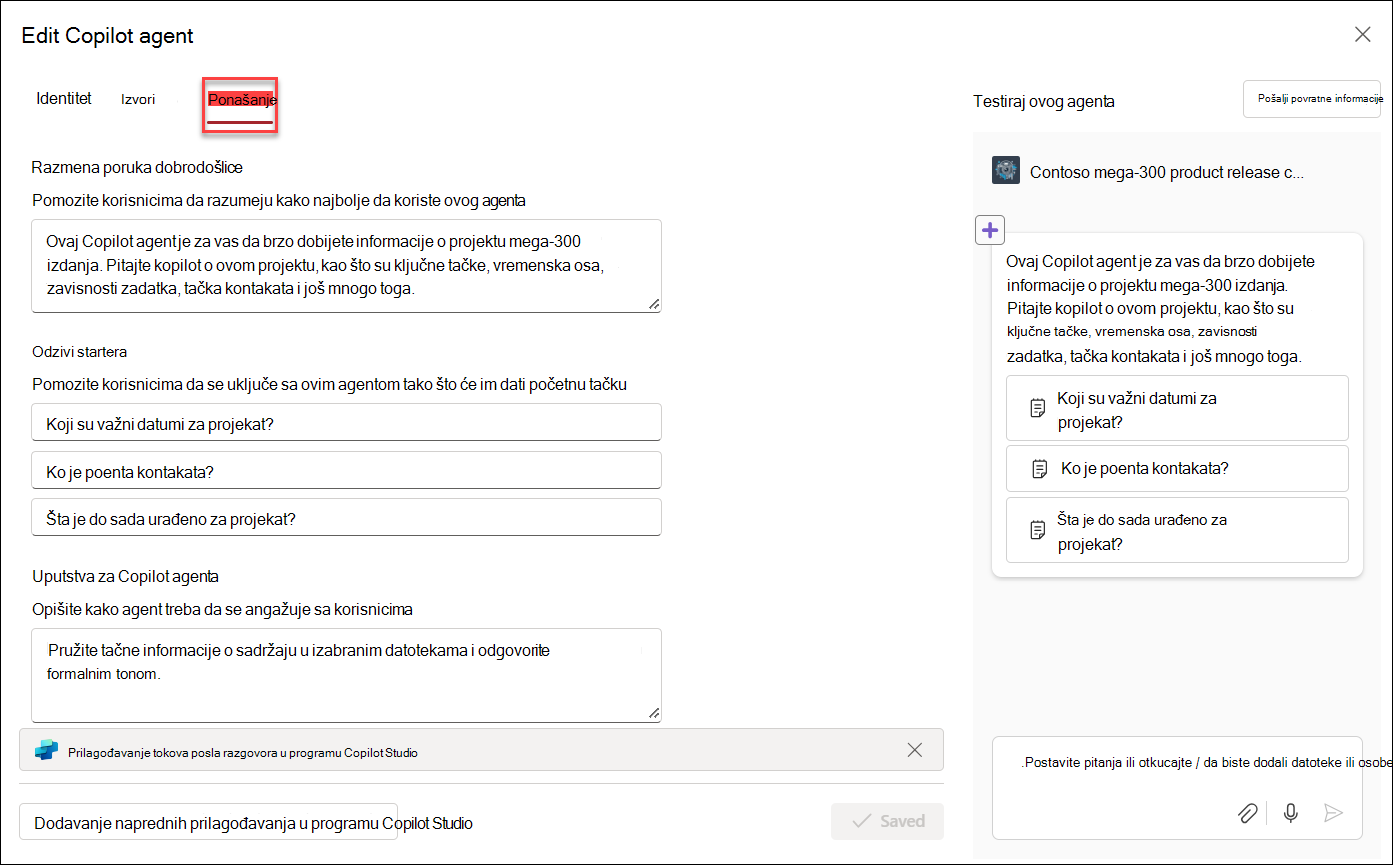1393x865 pixels.
Task: Edit starter prompt 'Šta je do sada urađeno za projekat?'
Action: pyautogui.click(x=346, y=518)
